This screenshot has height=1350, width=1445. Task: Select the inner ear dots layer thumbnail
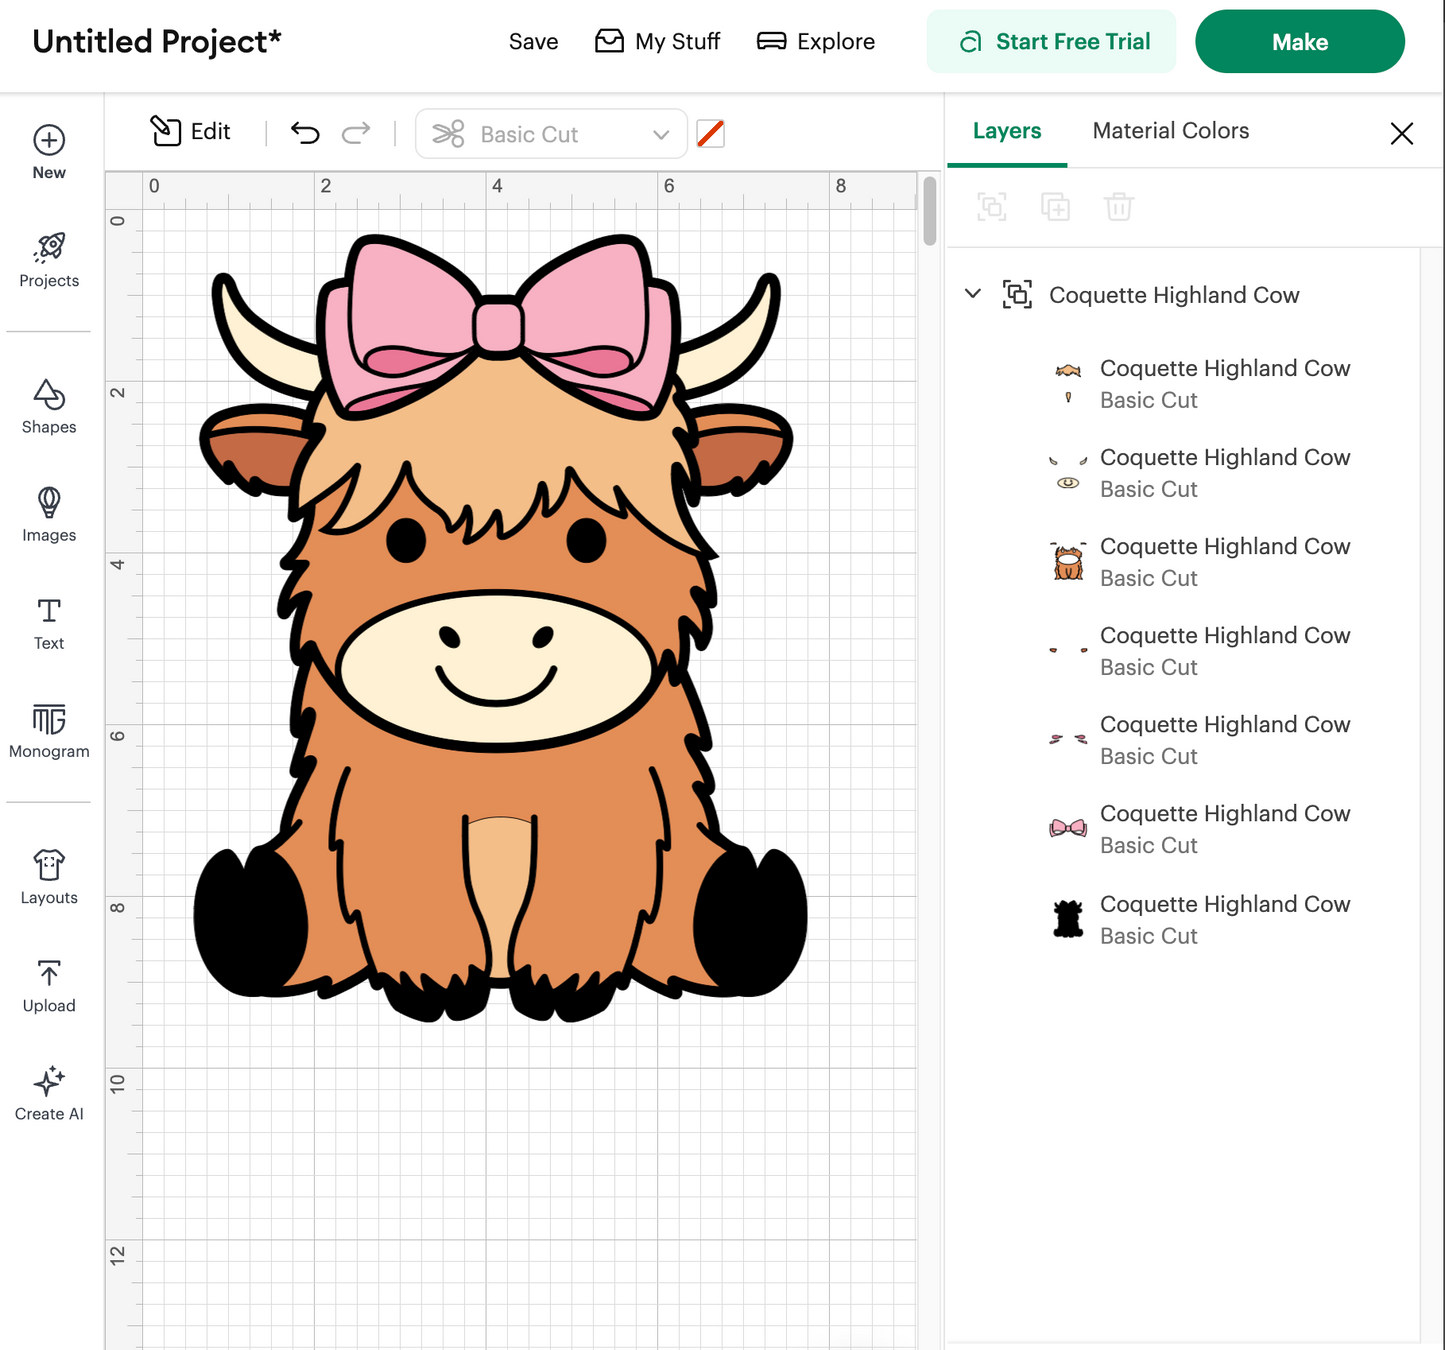pos(1068,650)
